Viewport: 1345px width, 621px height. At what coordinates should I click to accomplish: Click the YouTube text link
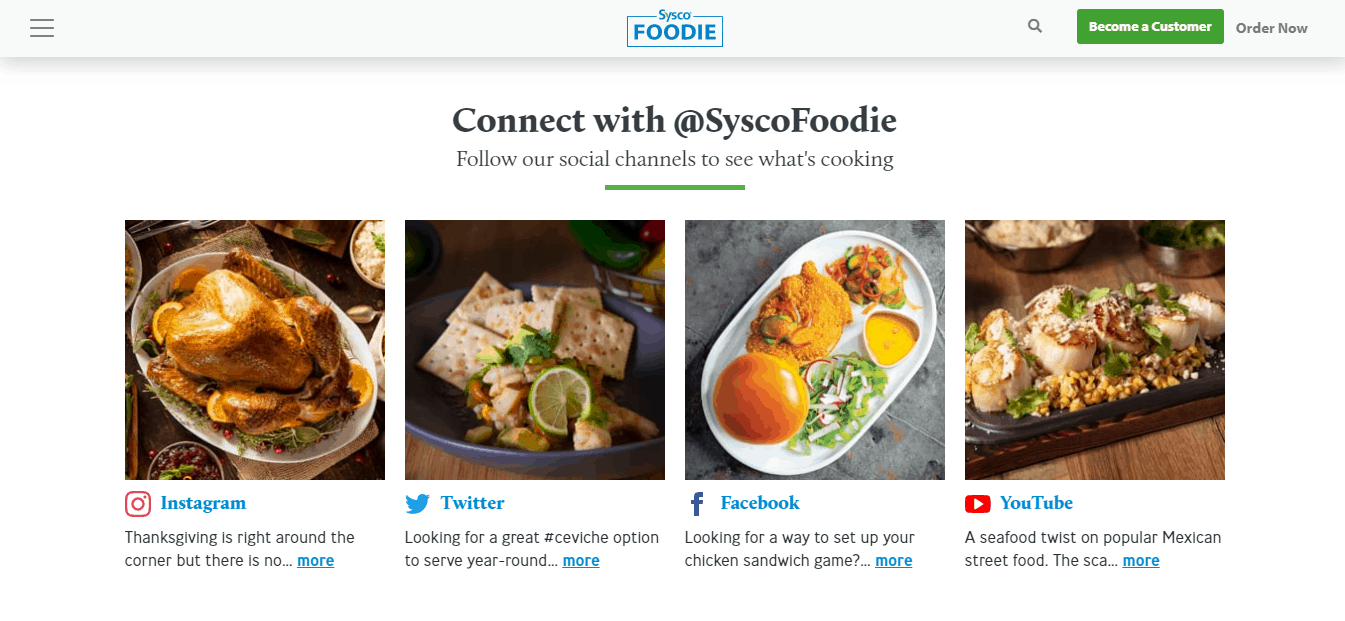click(1037, 503)
